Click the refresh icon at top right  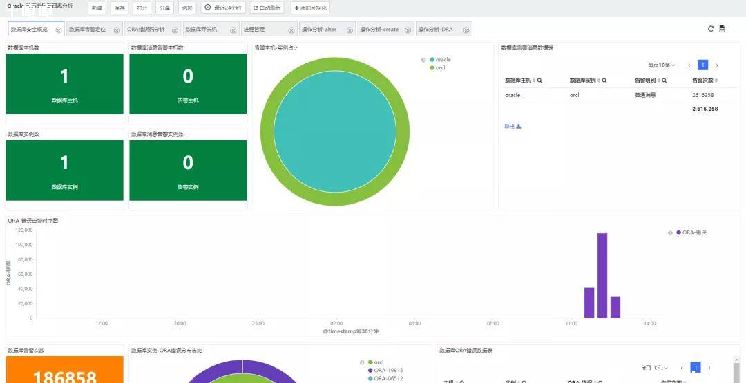pos(711,29)
